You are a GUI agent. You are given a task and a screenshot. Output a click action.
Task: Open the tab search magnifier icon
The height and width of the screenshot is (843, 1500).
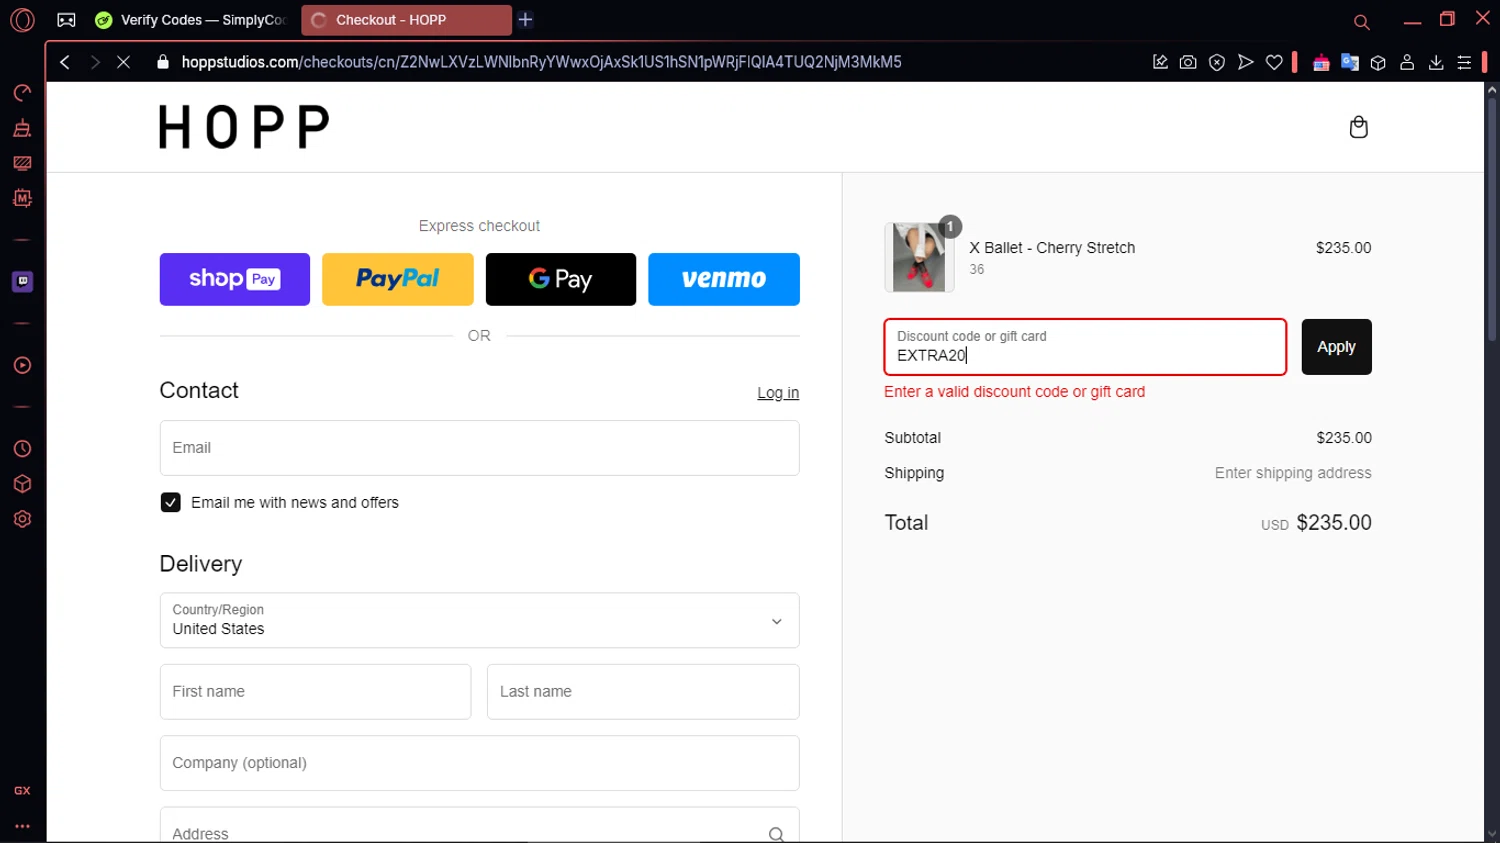1361,22
